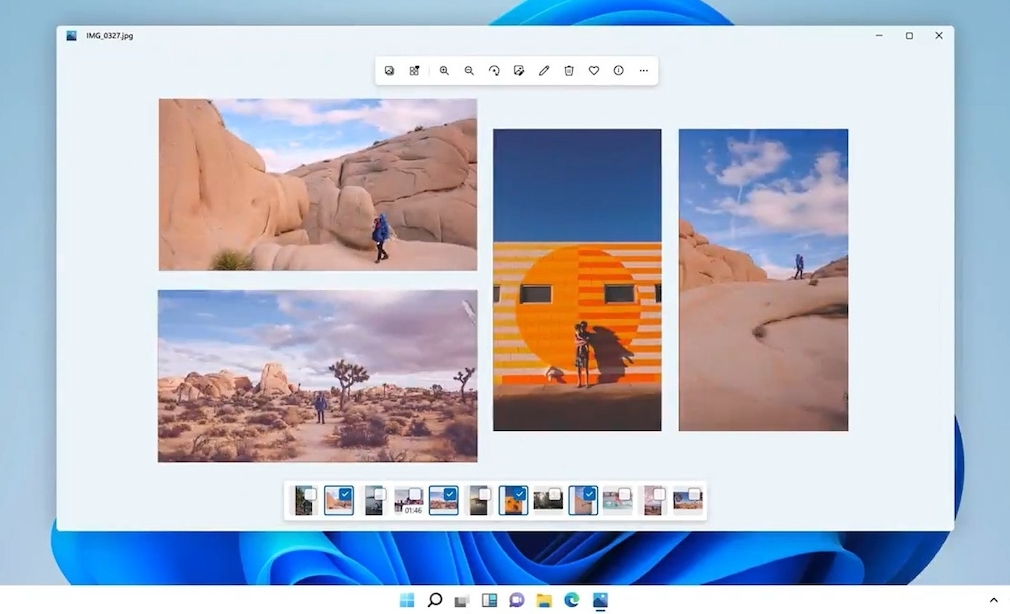Open File Explorer from the taskbar

[544, 600]
